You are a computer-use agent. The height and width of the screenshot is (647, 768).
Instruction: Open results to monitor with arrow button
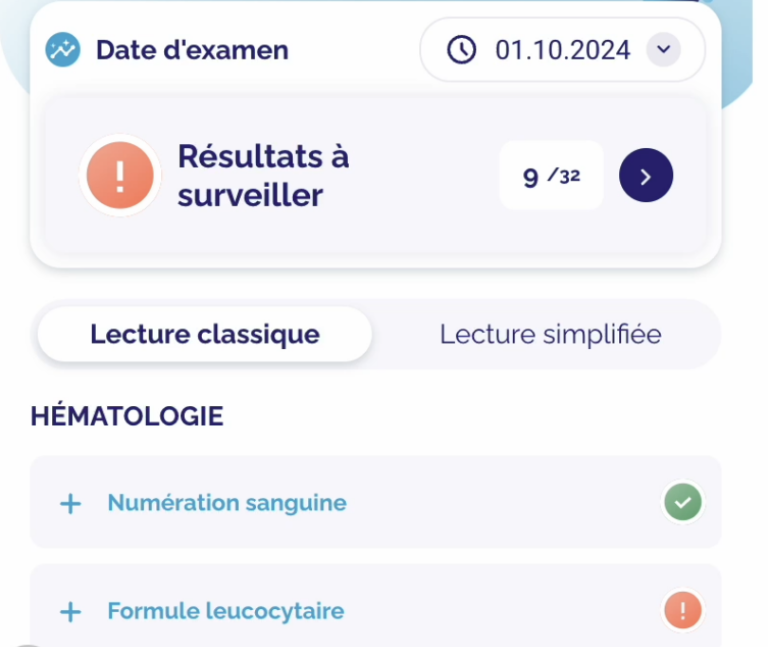click(646, 175)
